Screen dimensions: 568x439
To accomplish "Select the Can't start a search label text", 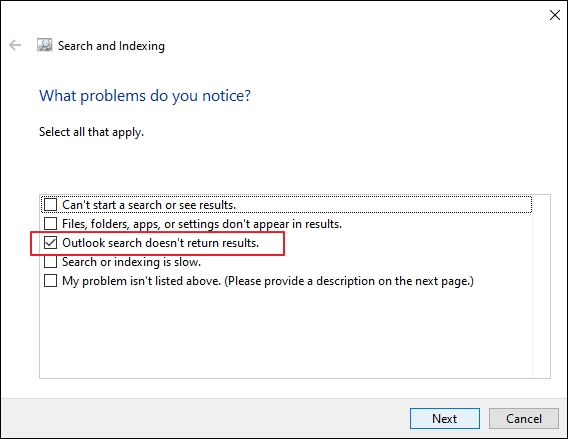I will coord(149,205).
